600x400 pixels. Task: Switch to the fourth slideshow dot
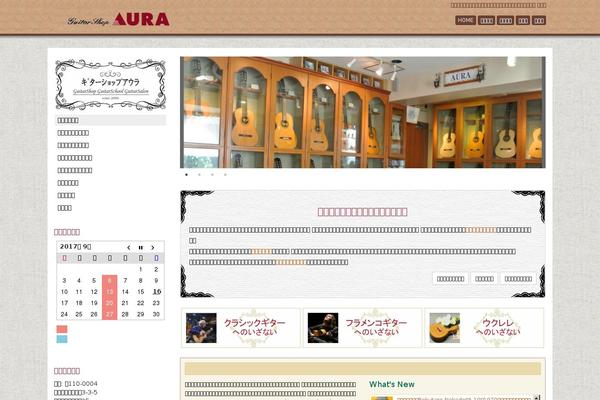point(225,175)
